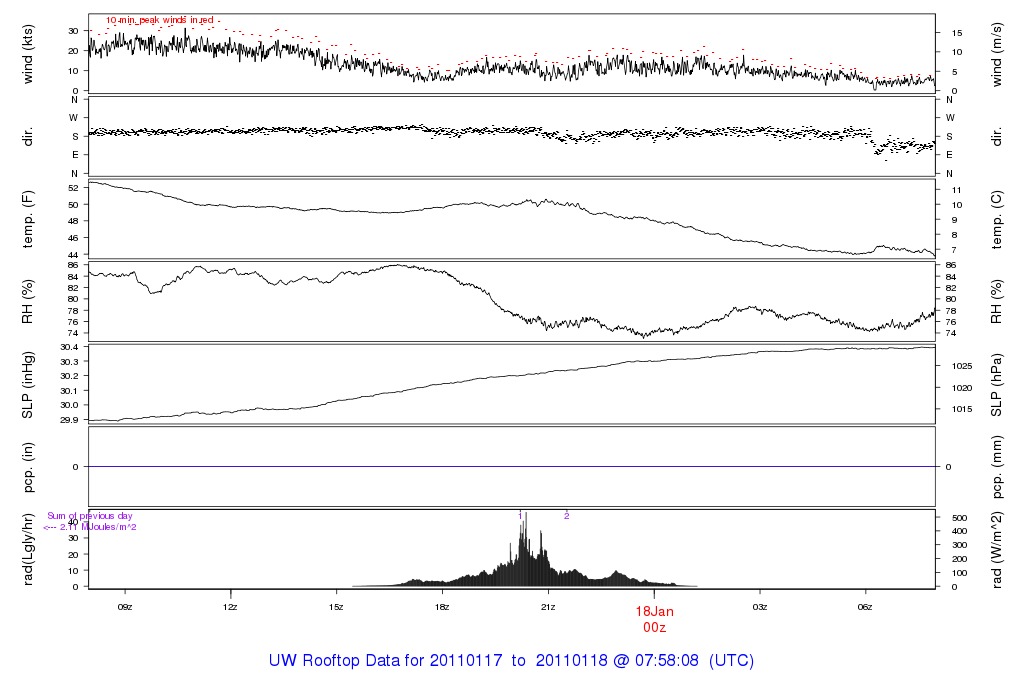Click the '11' temperature C tick value

click(x=957, y=190)
